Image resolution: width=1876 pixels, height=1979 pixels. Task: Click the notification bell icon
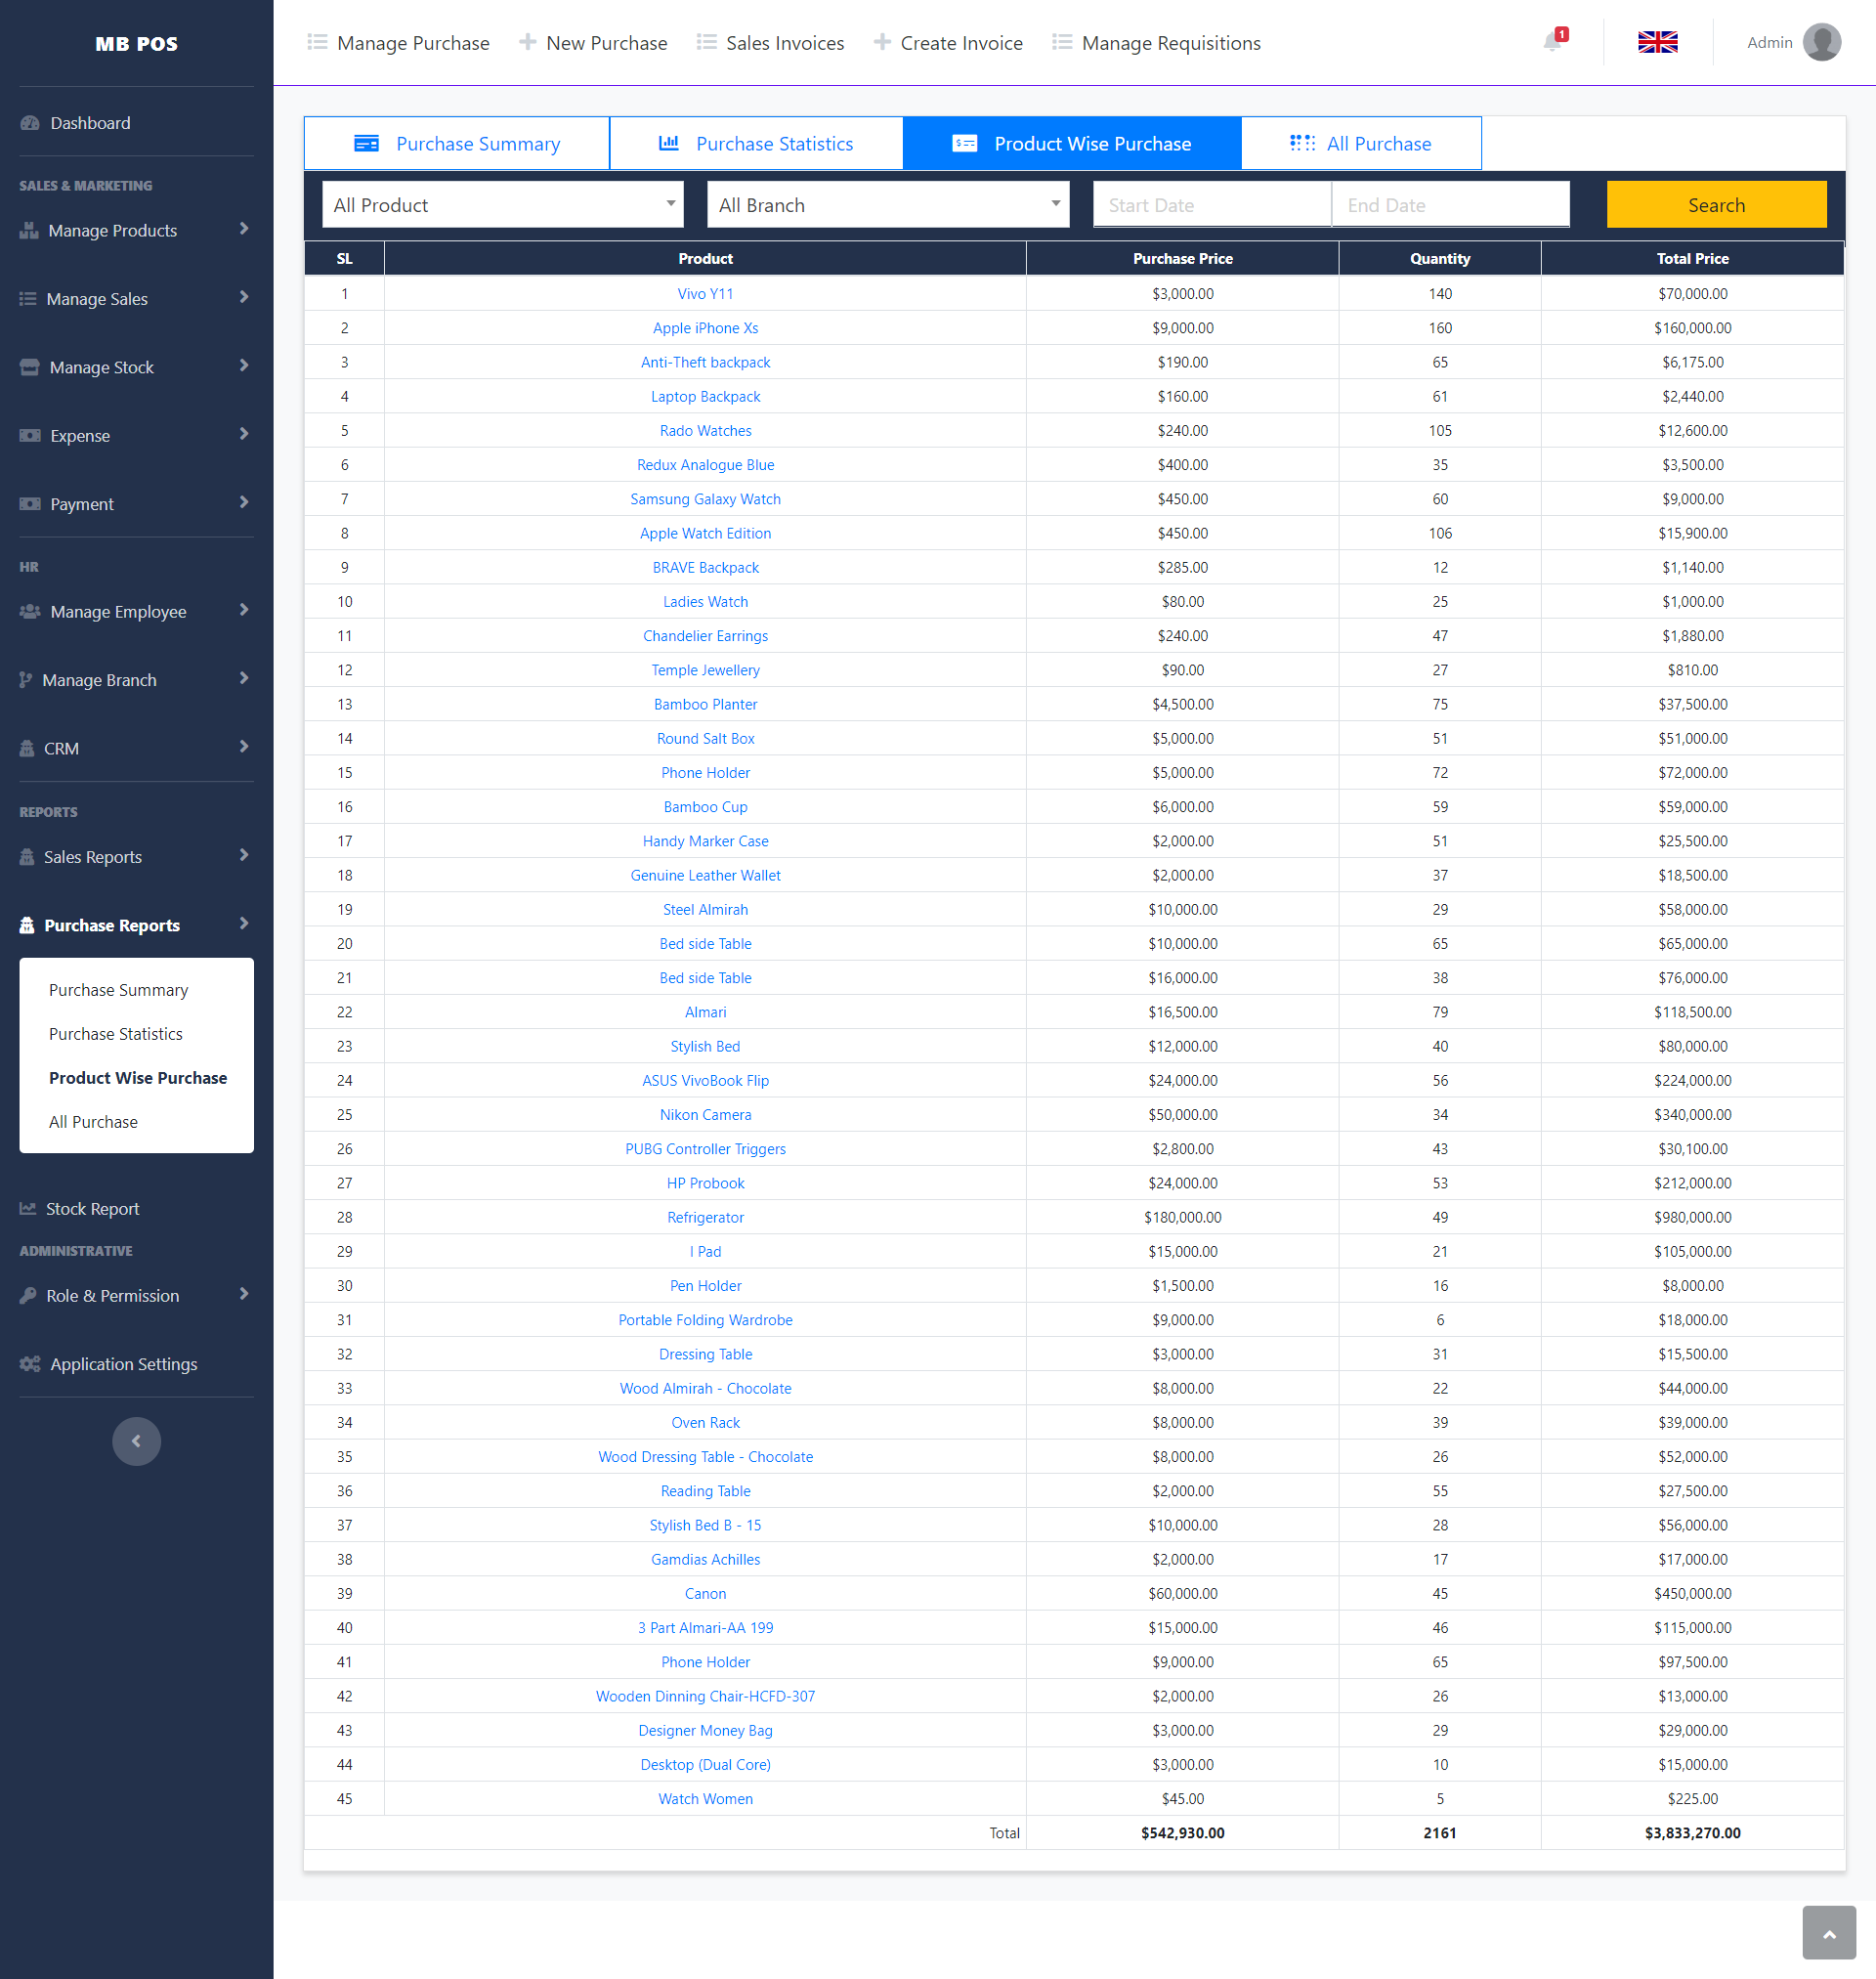[x=1552, y=42]
